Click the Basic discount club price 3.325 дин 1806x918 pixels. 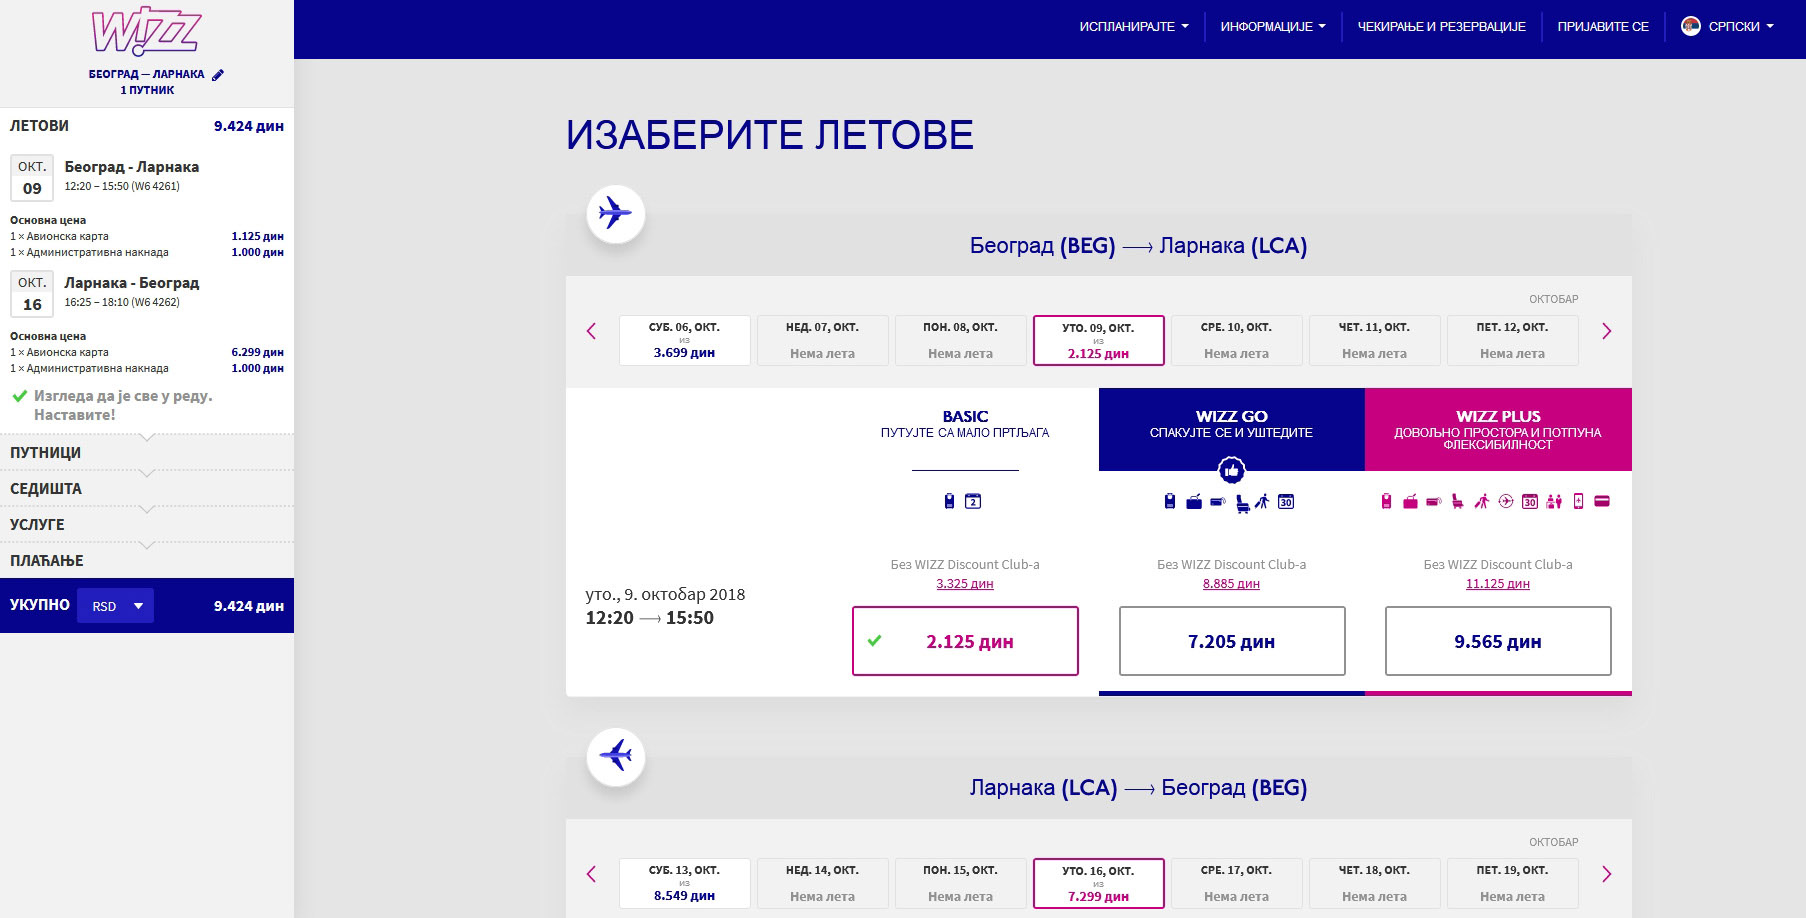pyautogui.click(x=965, y=584)
